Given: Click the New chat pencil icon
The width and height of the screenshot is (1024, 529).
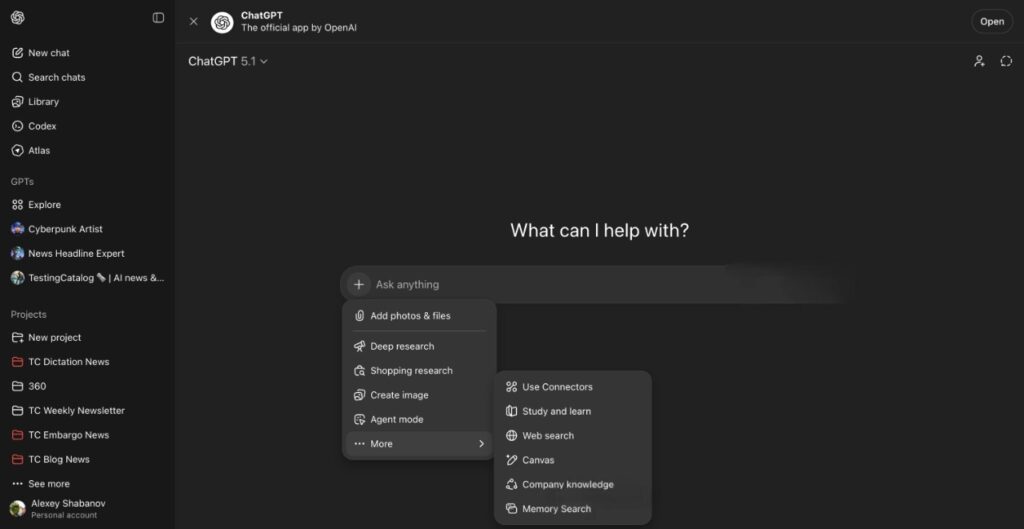Looking at the screenshot, I should 18,53.
